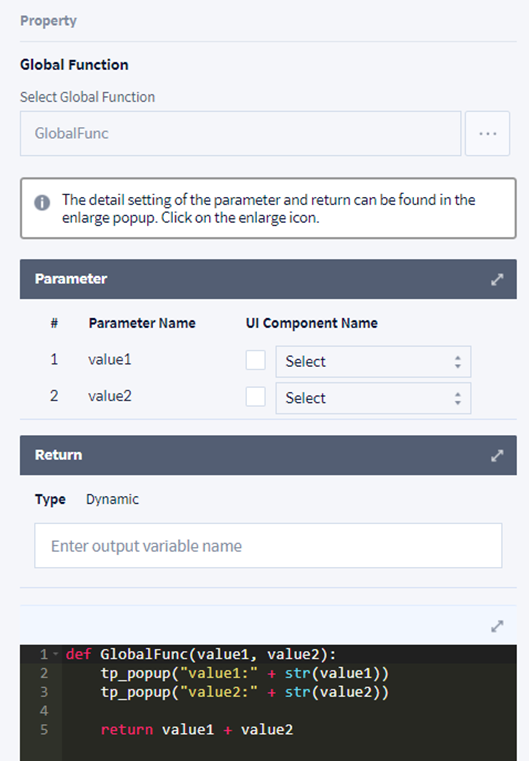Enlarge the code editor via expand icon
Viewport: 529px width, 761px height.
click(x=496, y=626)
